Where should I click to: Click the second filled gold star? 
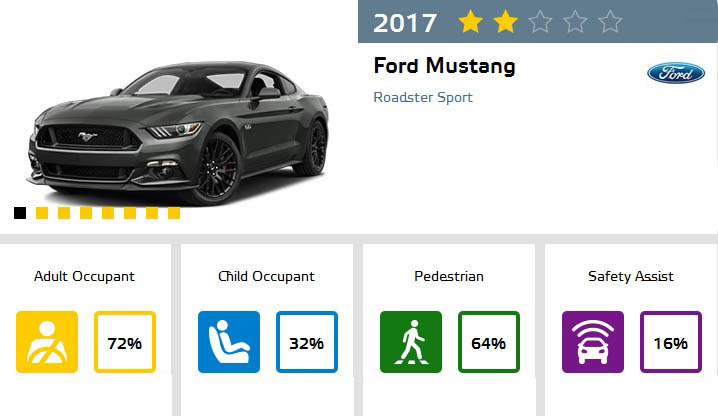click(x=505, y=22)
